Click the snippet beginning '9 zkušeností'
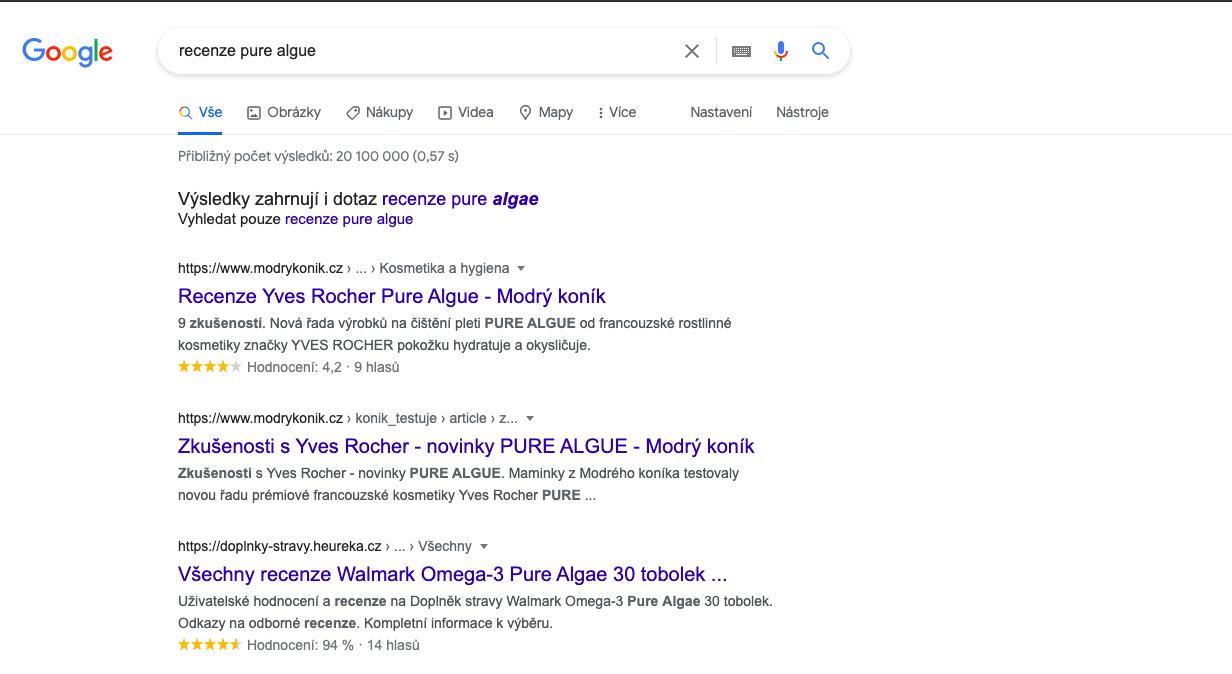The image size is (1232, 674). click(455, 334)
